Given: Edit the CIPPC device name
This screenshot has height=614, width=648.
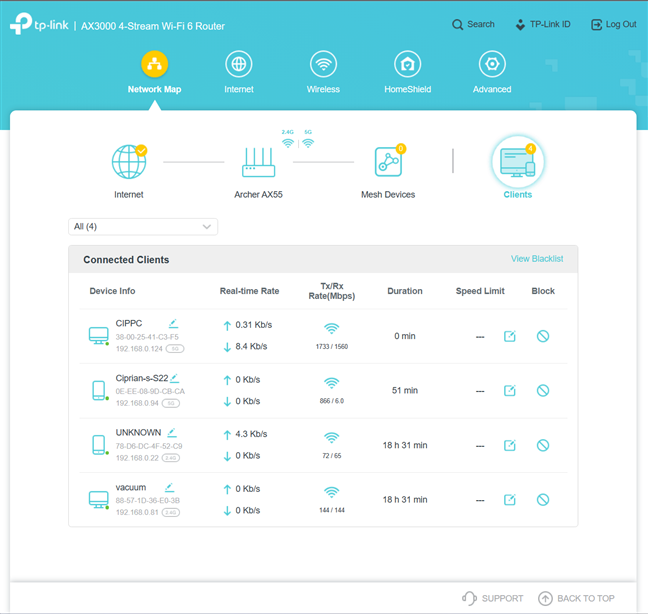Looking at the screenshot, I should [173, 323].
